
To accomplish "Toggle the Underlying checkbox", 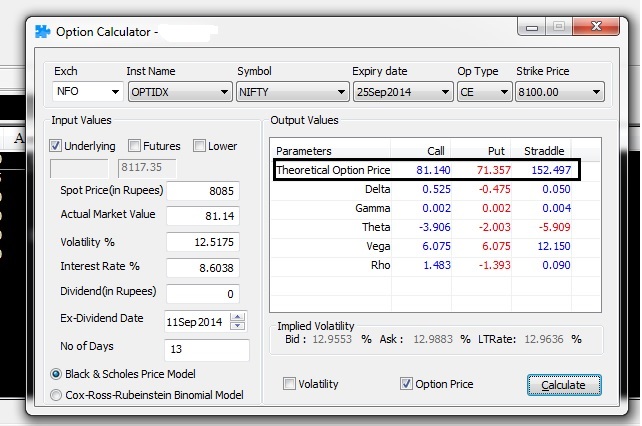I will (55, 145).
